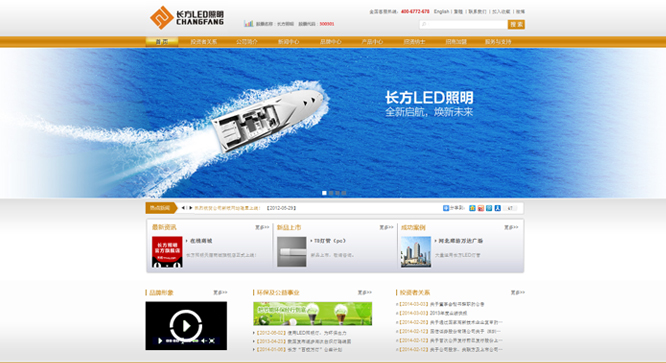Share via the red Weibo icon

pos(480,208)
